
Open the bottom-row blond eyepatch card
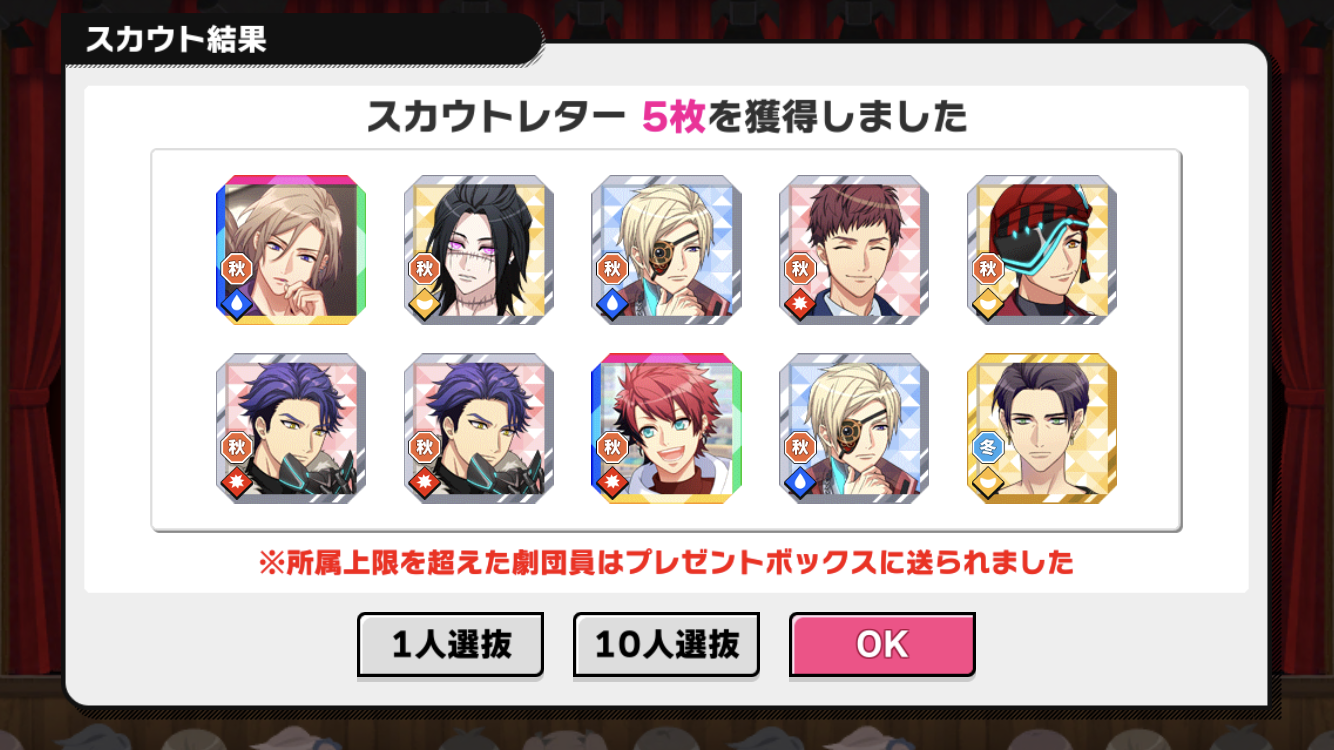click(854, 428)
